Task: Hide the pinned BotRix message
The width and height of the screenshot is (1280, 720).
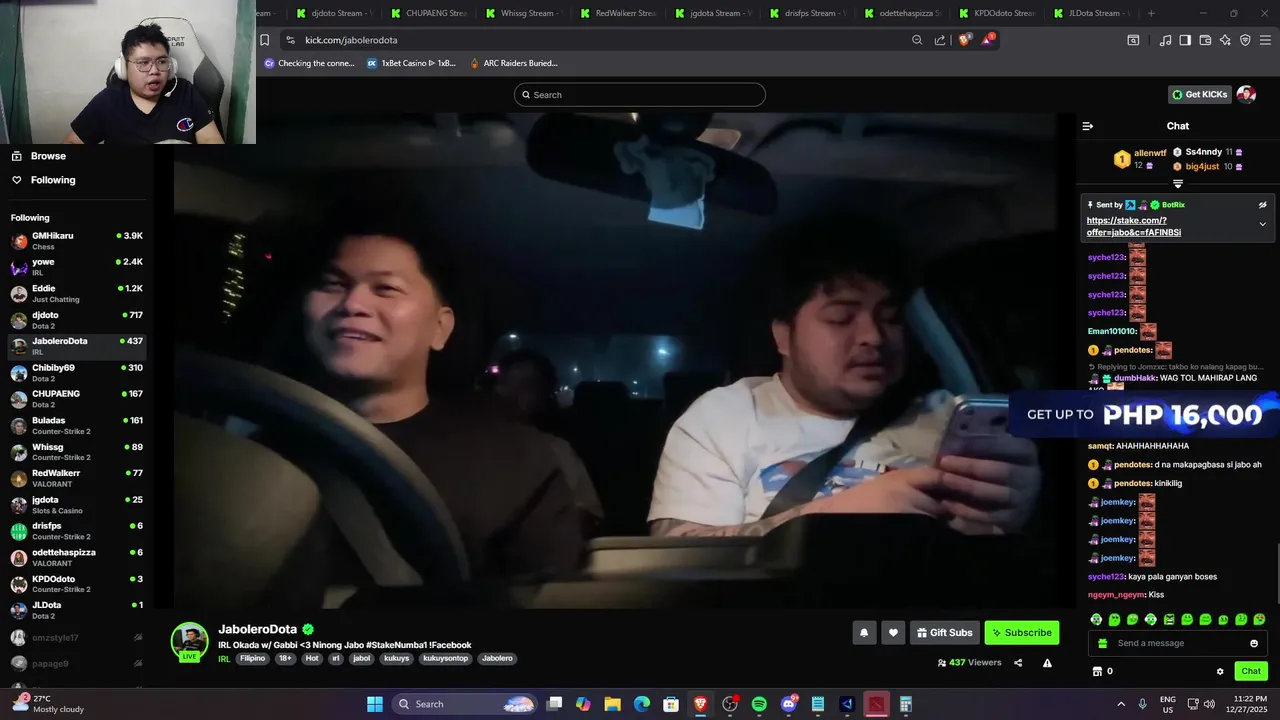Action: (1263, 205)
